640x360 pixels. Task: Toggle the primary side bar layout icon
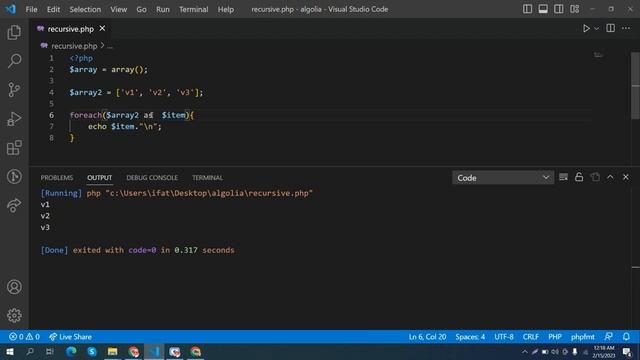coord(527,9)
